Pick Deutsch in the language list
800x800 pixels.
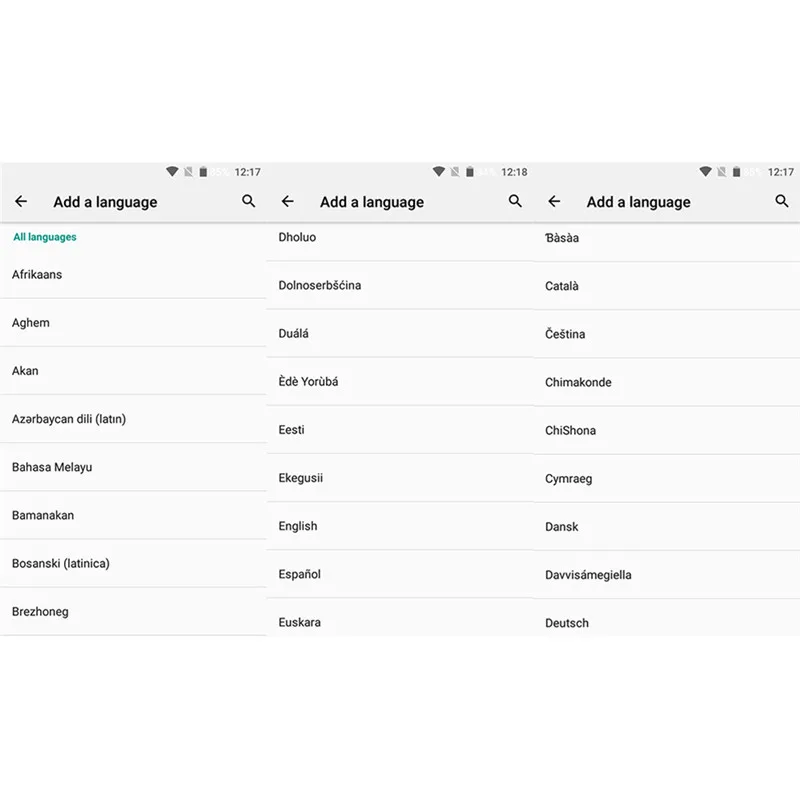(667, 623)
